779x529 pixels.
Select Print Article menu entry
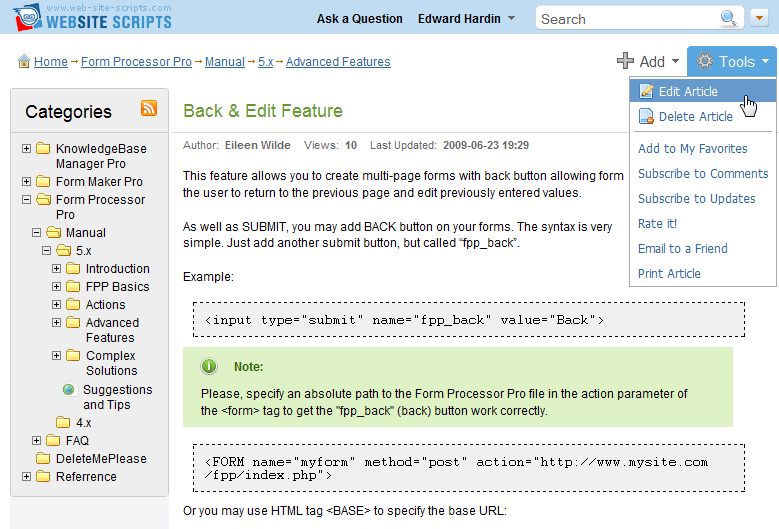669,273
